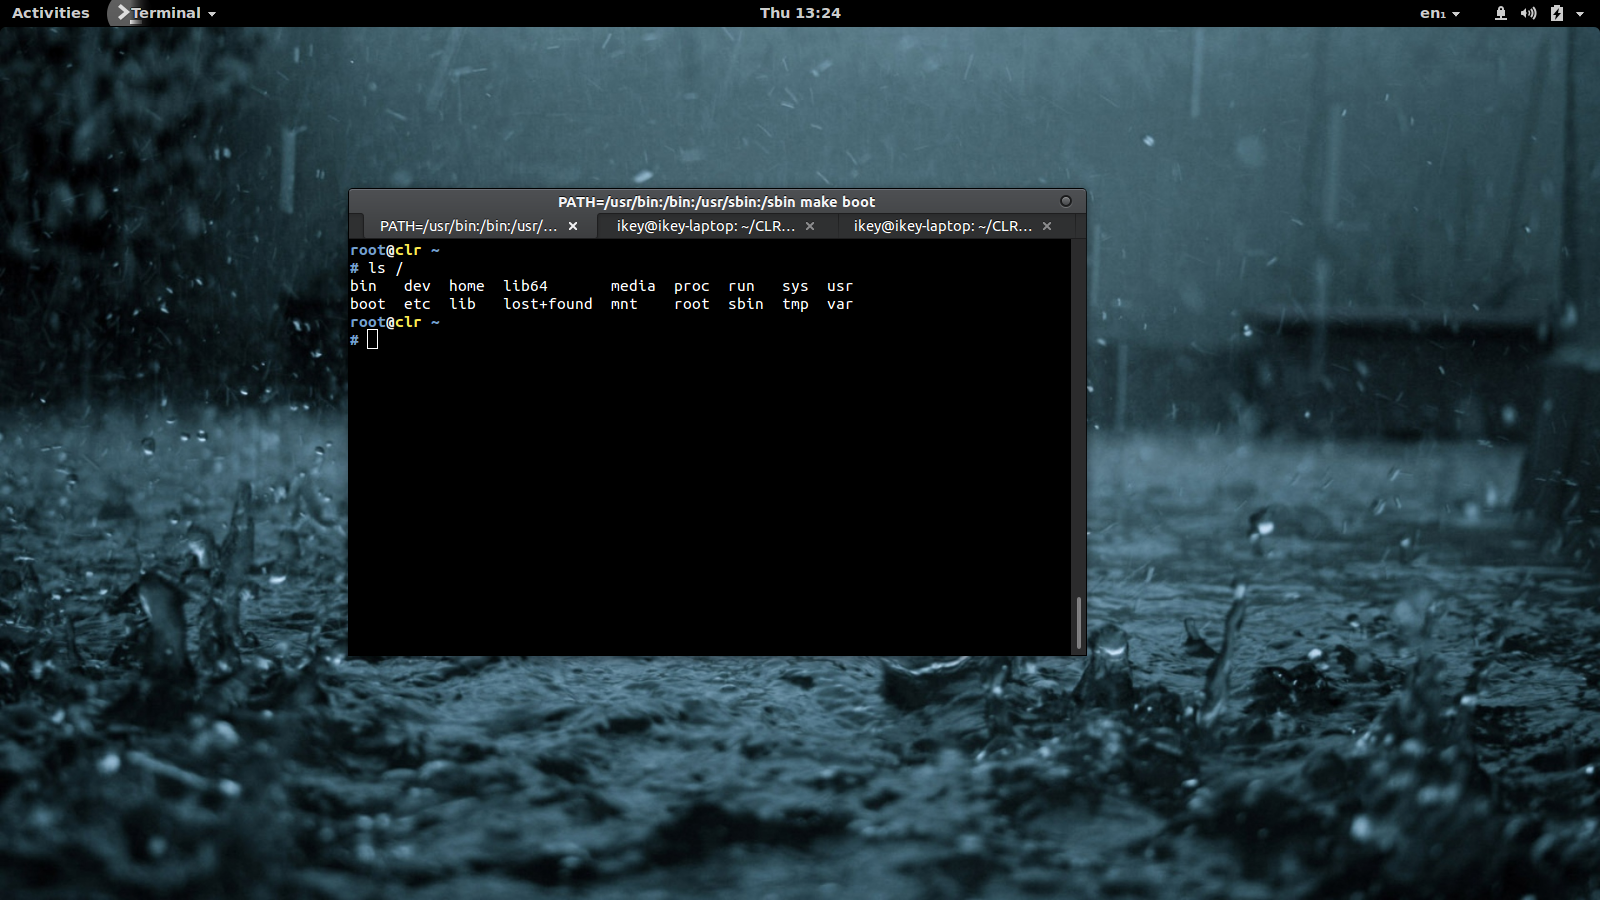This screenshot has width=1600, height=900.
Task: Open the Activities overview
Action: tap(51, 13)
